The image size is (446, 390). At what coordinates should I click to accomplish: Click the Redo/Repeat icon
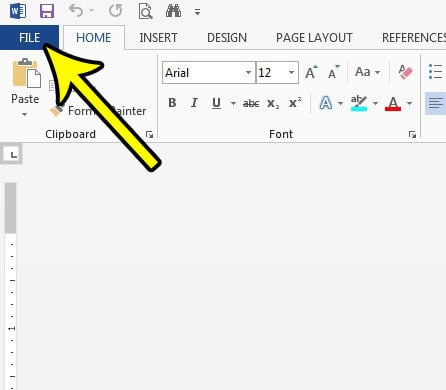tap(115, 11)
